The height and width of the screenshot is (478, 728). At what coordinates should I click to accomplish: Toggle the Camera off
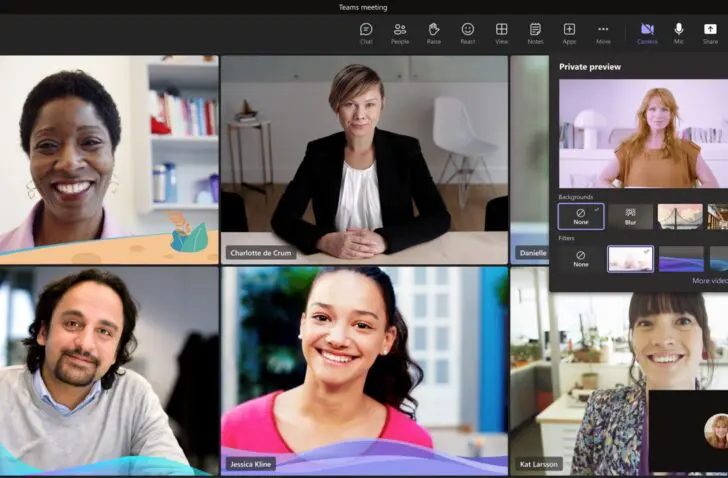point(647,33)
